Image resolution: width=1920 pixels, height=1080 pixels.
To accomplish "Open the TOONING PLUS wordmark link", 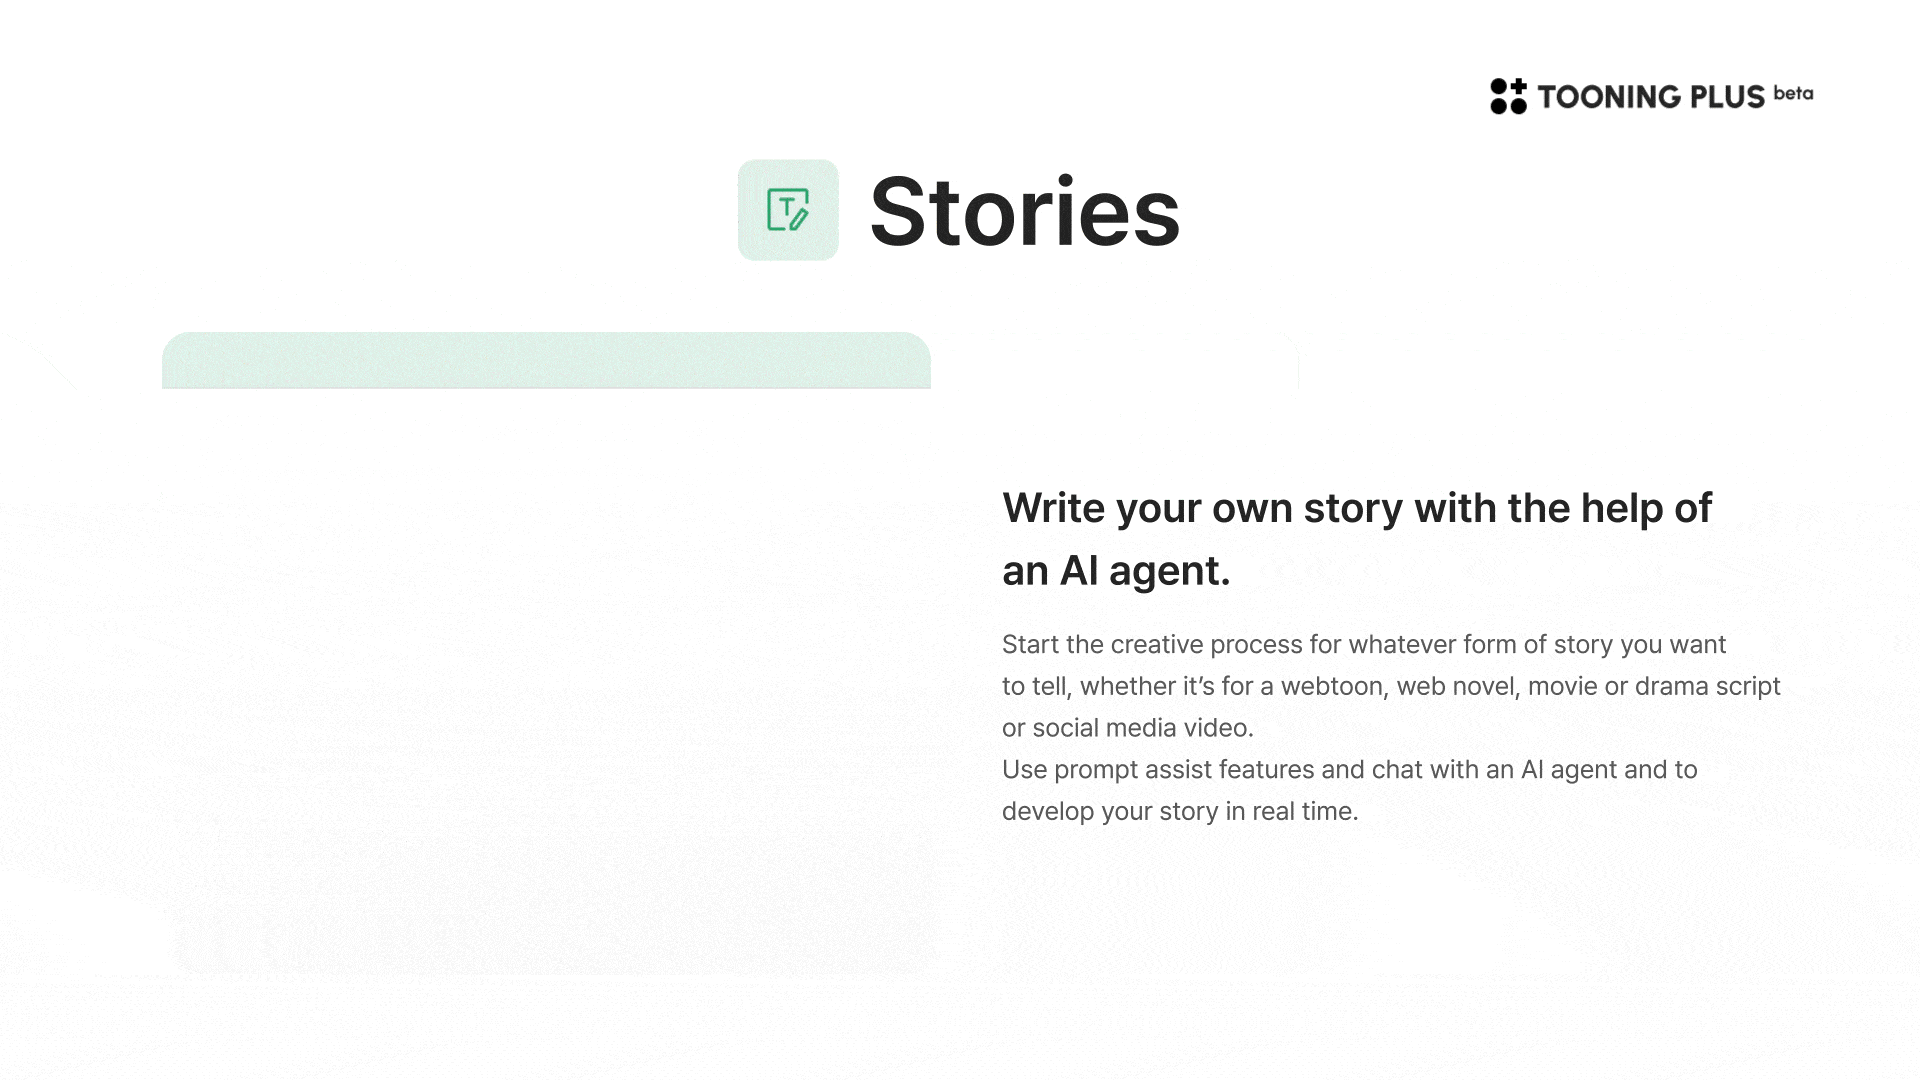I will (1651, 97).
